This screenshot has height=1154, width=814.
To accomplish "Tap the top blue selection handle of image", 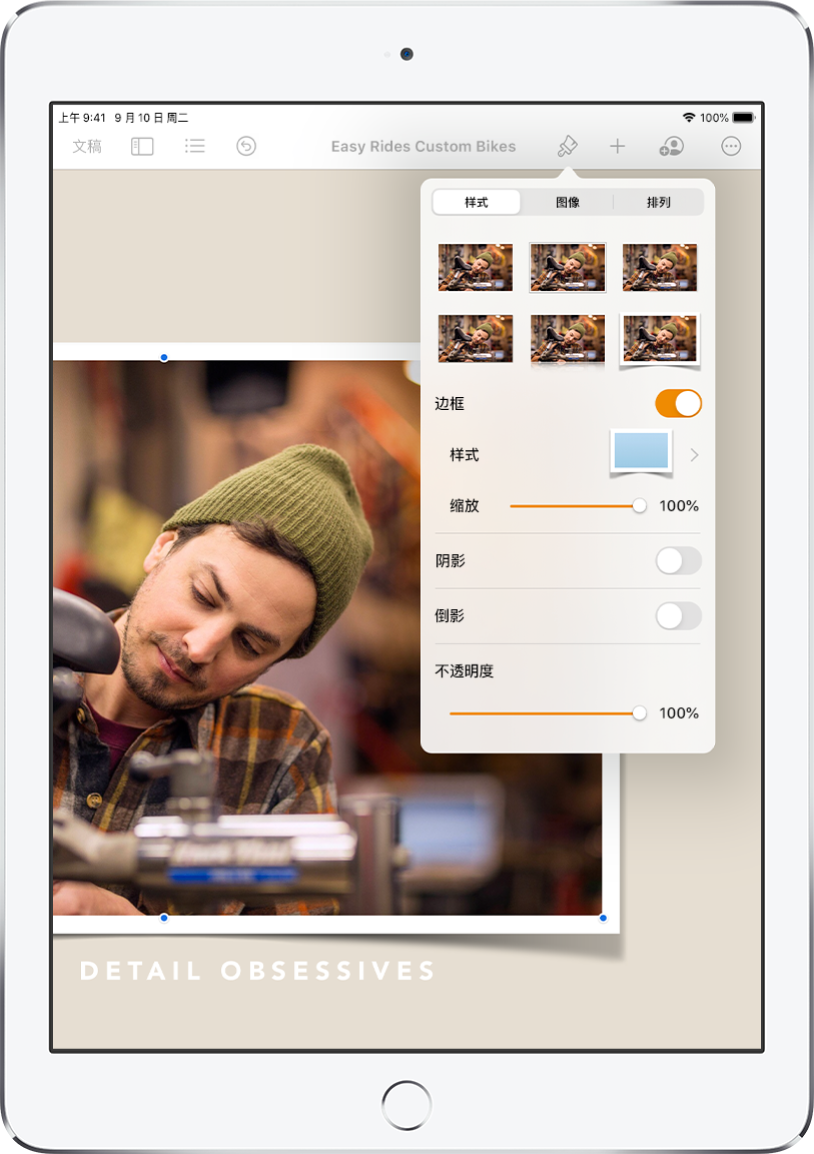I will pyautogui.click(x=164, y=358).
